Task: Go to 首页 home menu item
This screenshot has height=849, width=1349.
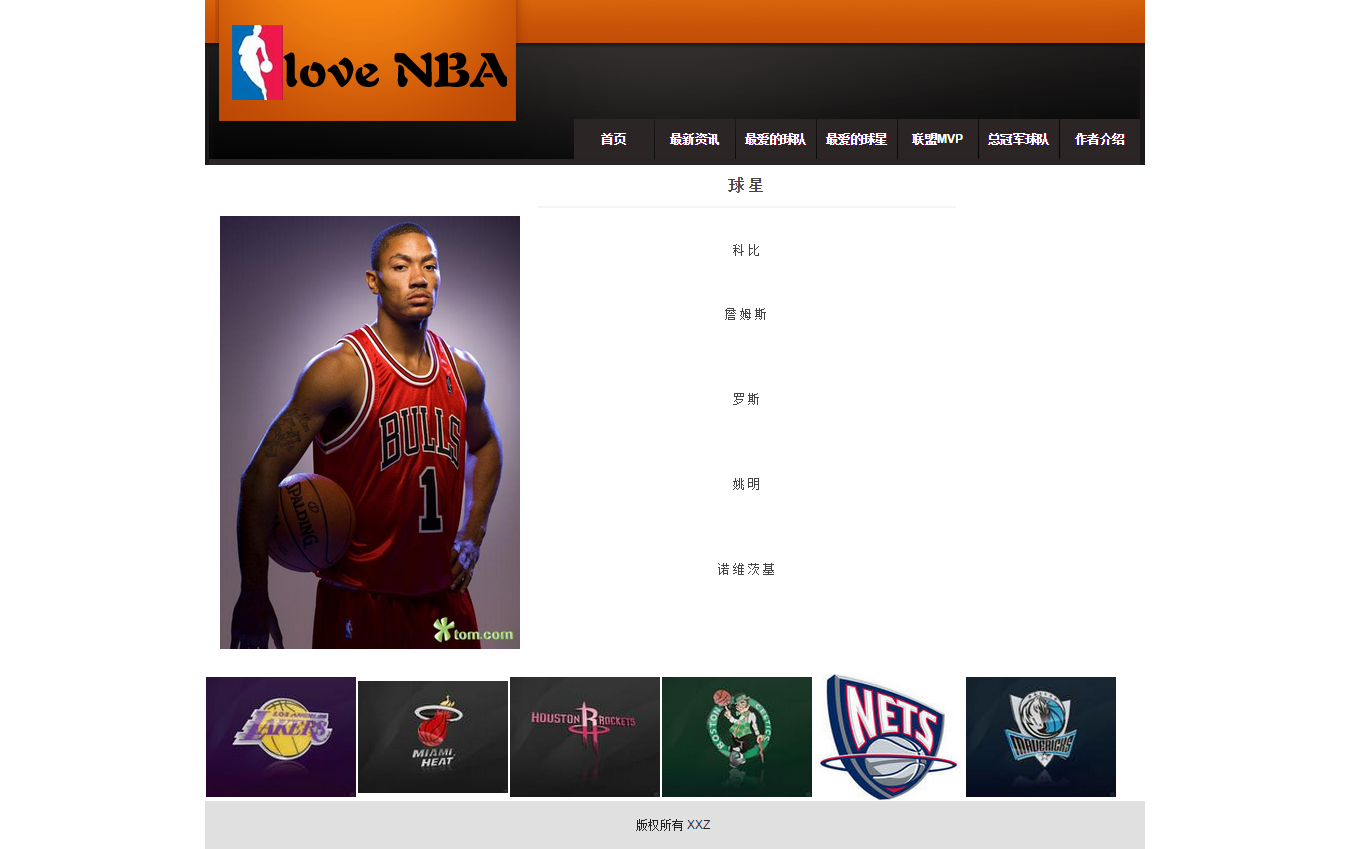Action: click(614, 140)
